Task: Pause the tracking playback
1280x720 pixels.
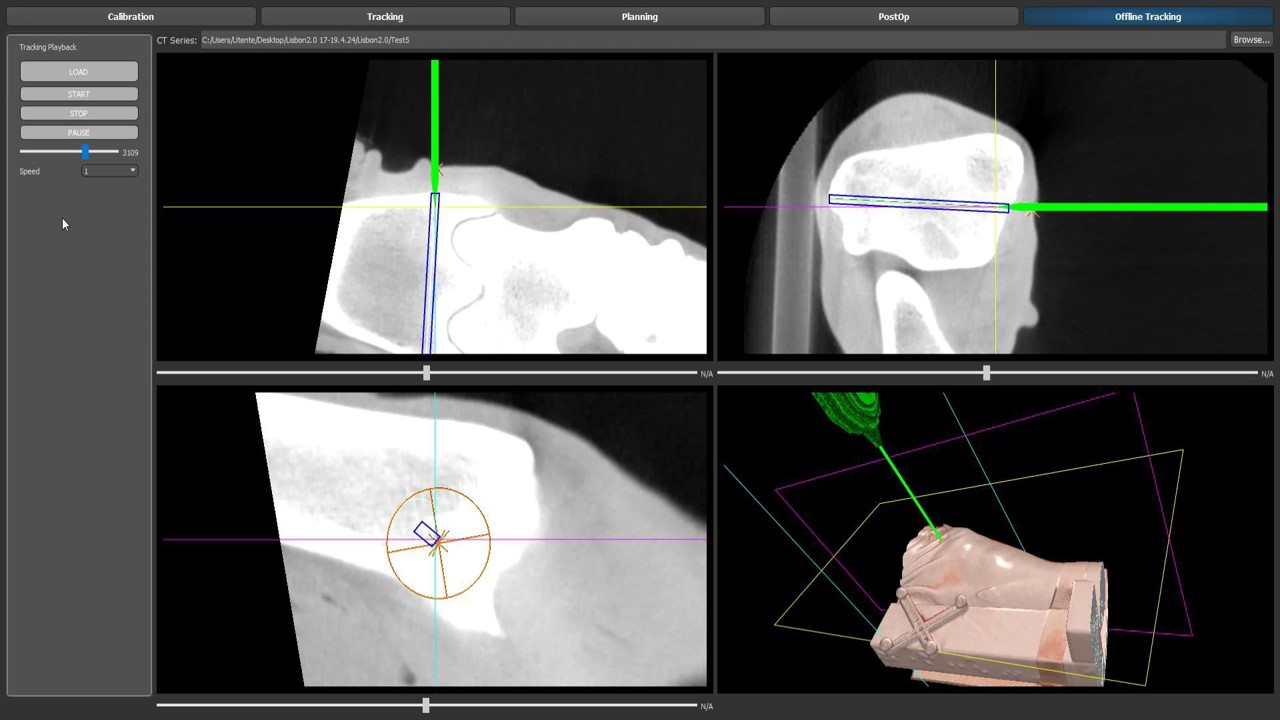Action: point(79,132)
